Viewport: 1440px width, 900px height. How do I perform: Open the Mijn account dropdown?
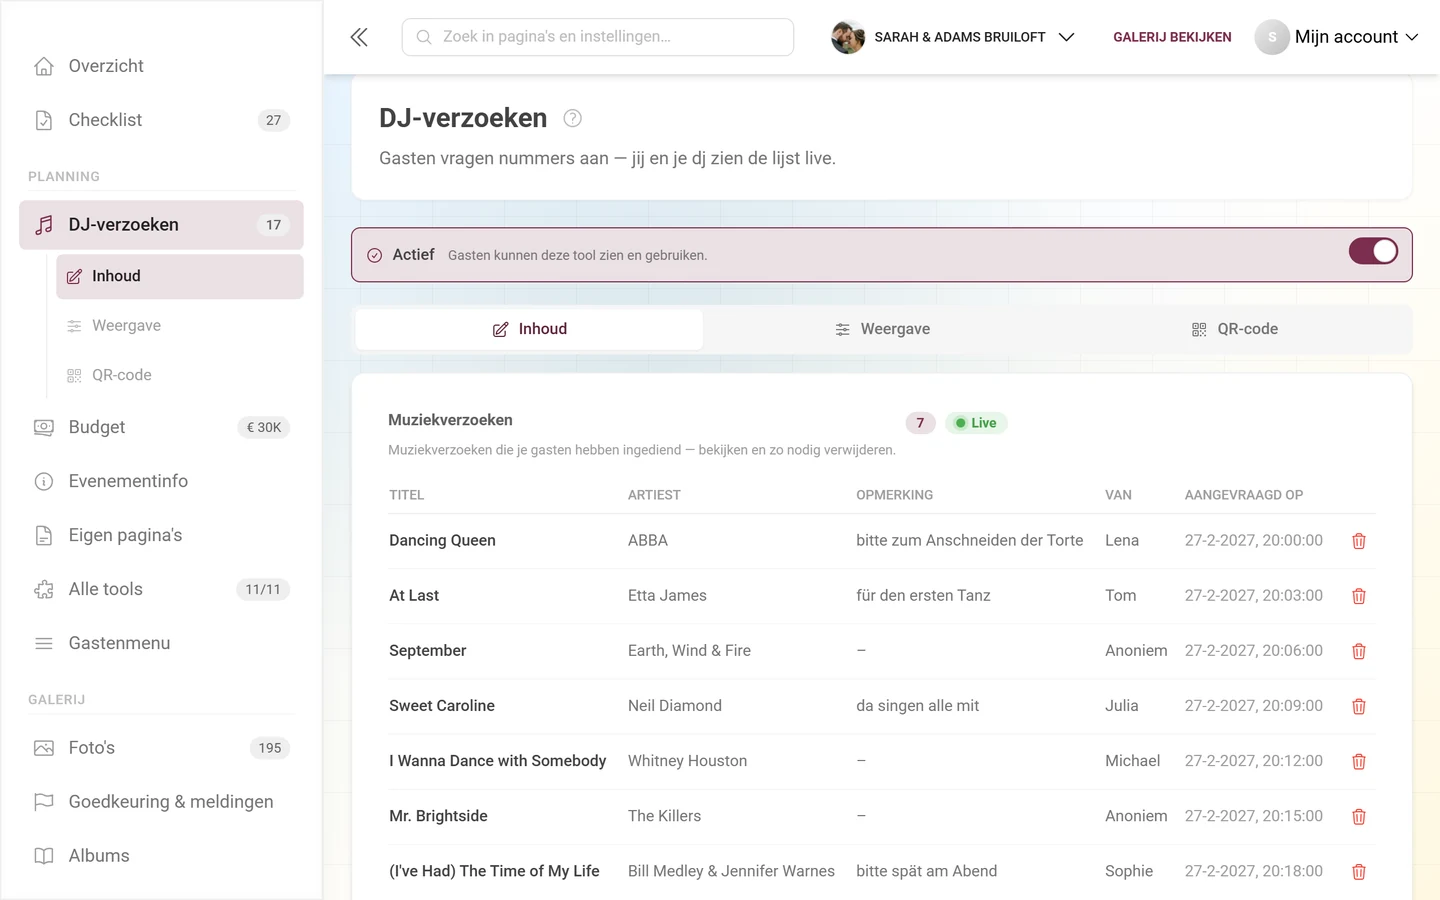pos(1337,37)
